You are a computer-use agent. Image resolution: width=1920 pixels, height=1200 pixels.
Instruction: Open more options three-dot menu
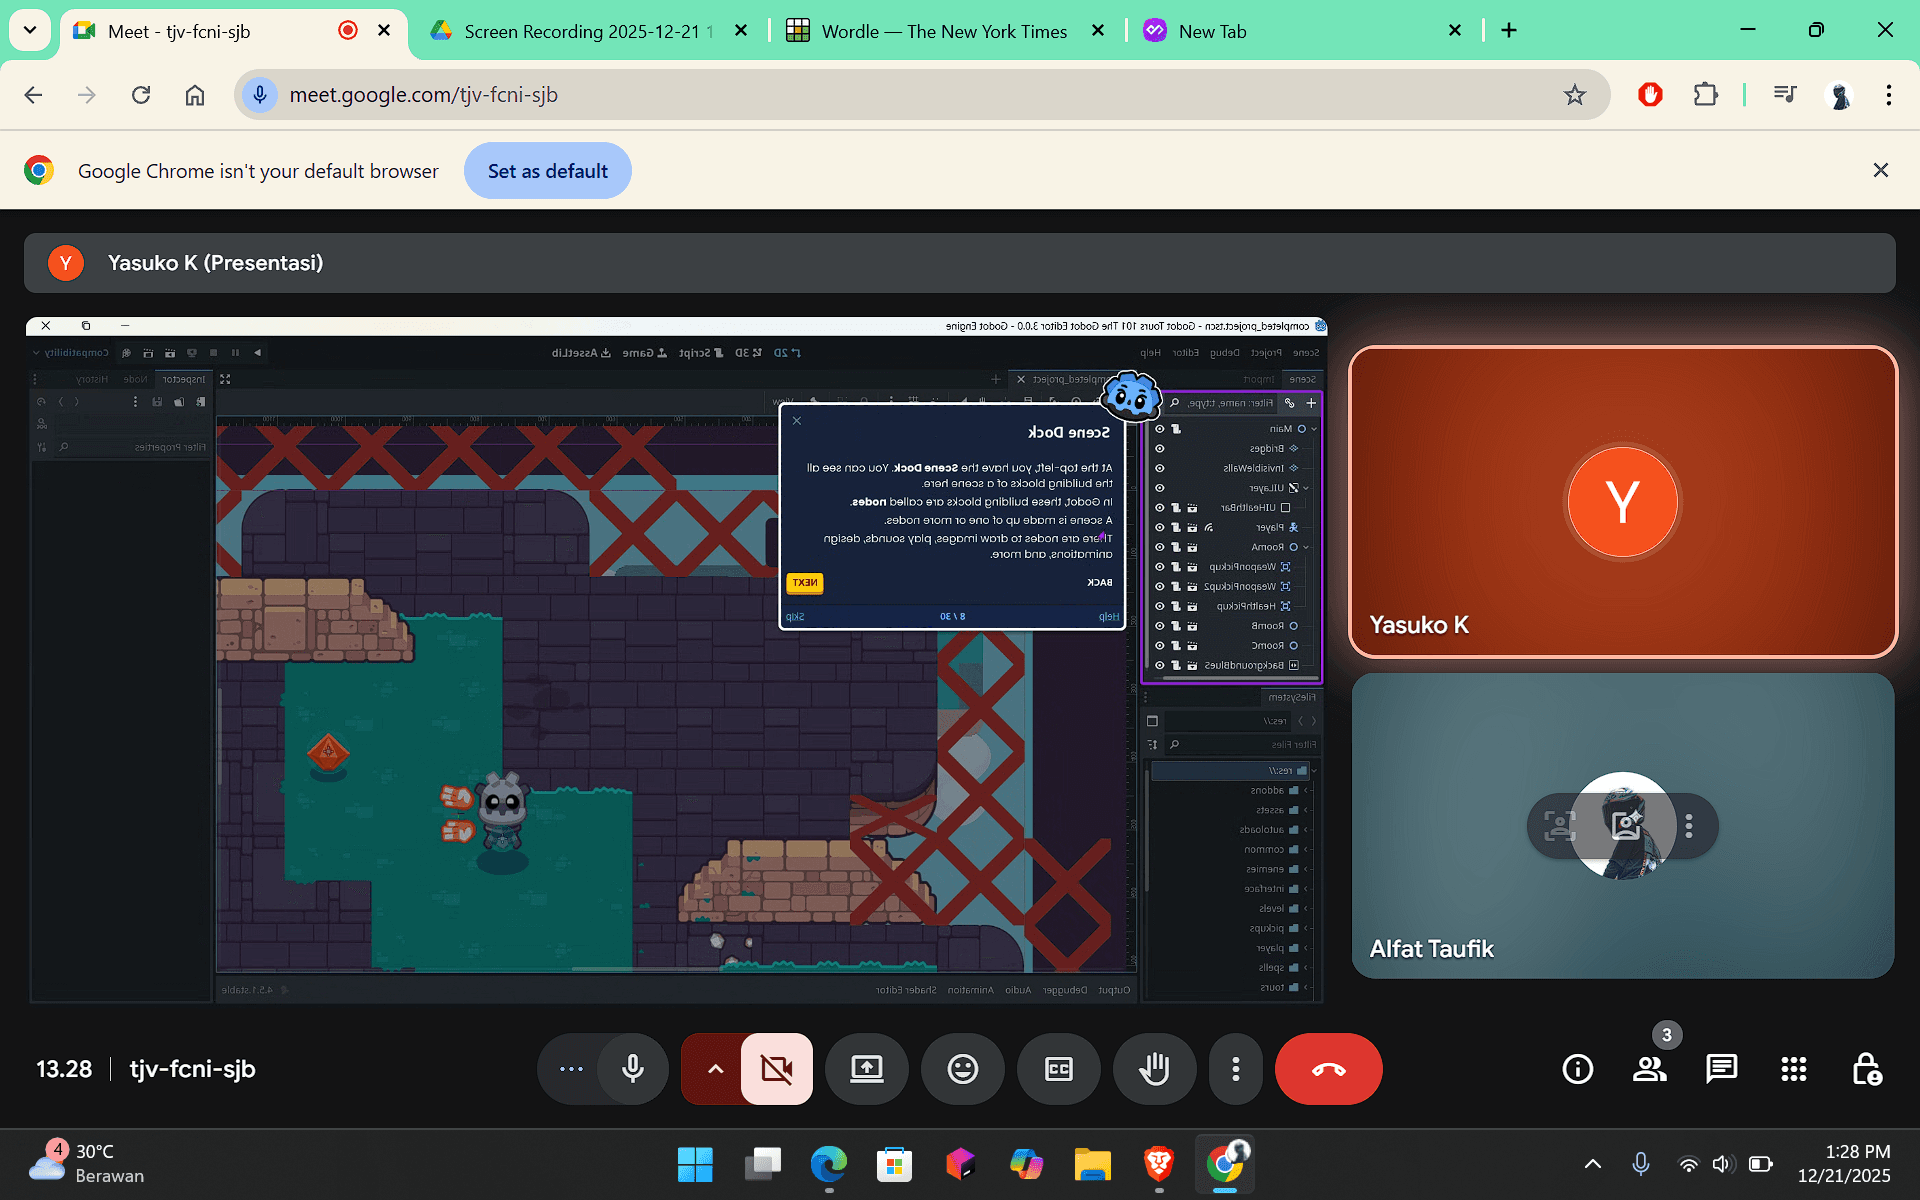coord(1235,1069)
